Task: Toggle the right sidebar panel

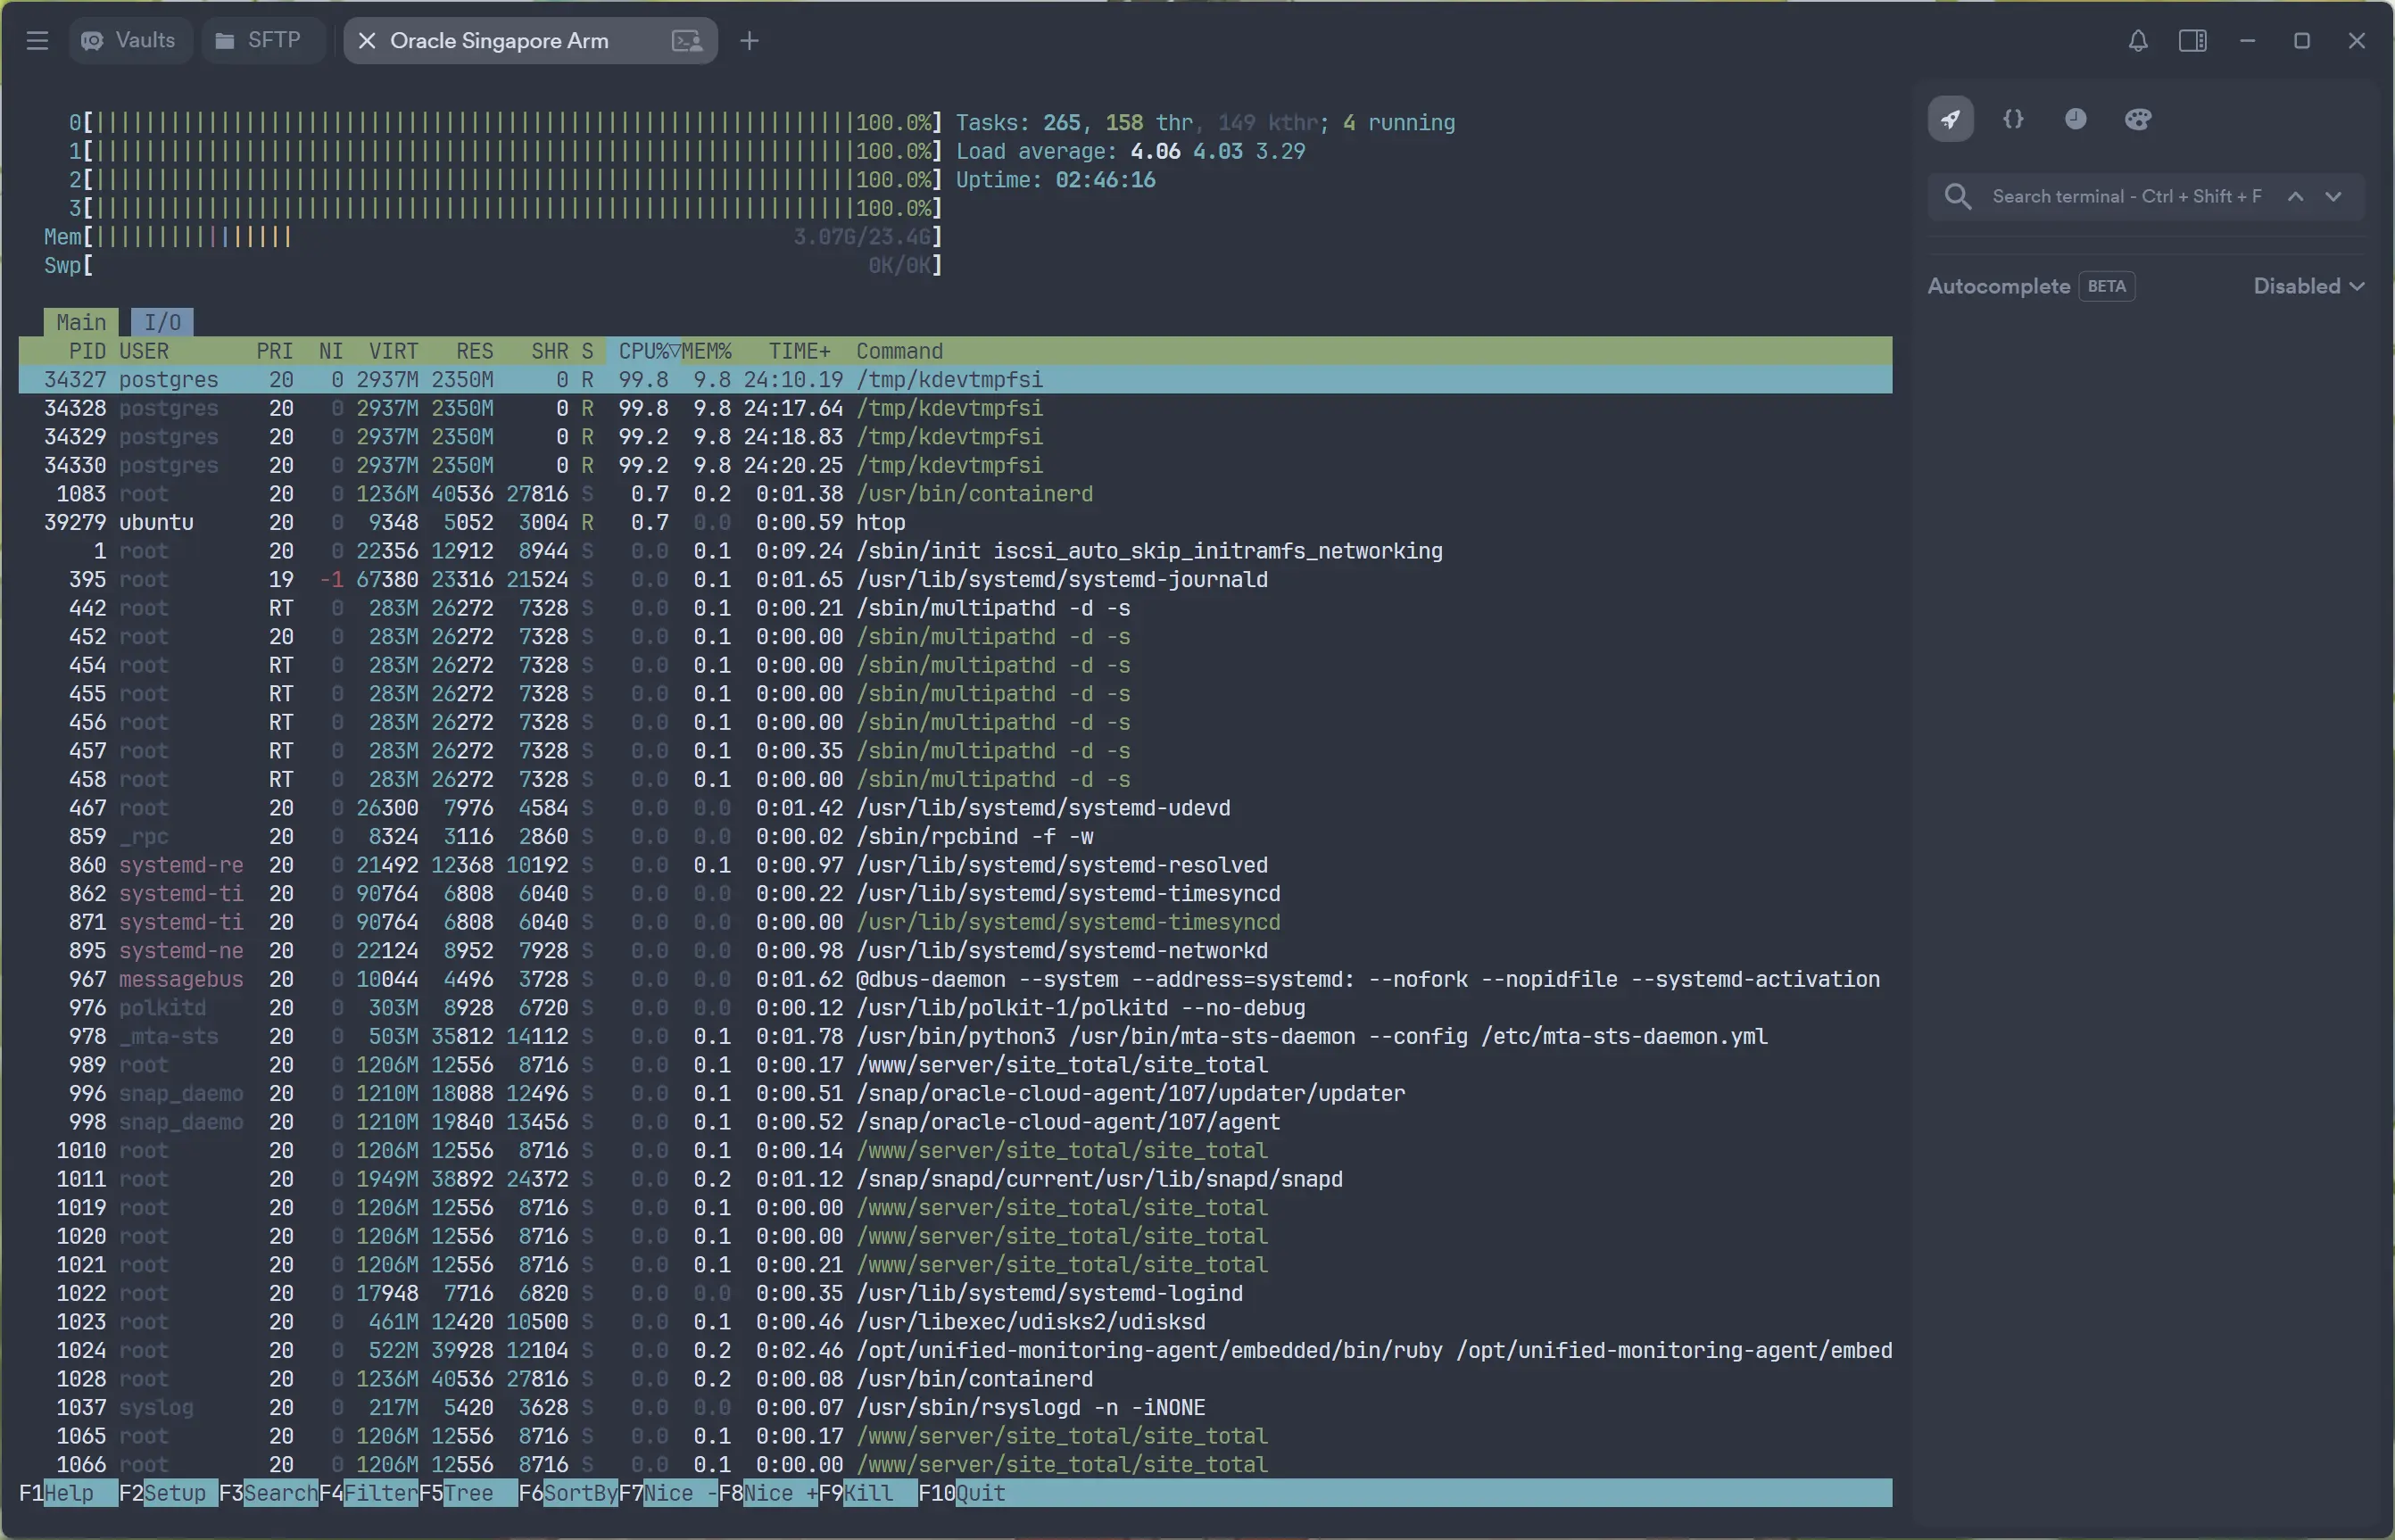Action: [2192, 41]
